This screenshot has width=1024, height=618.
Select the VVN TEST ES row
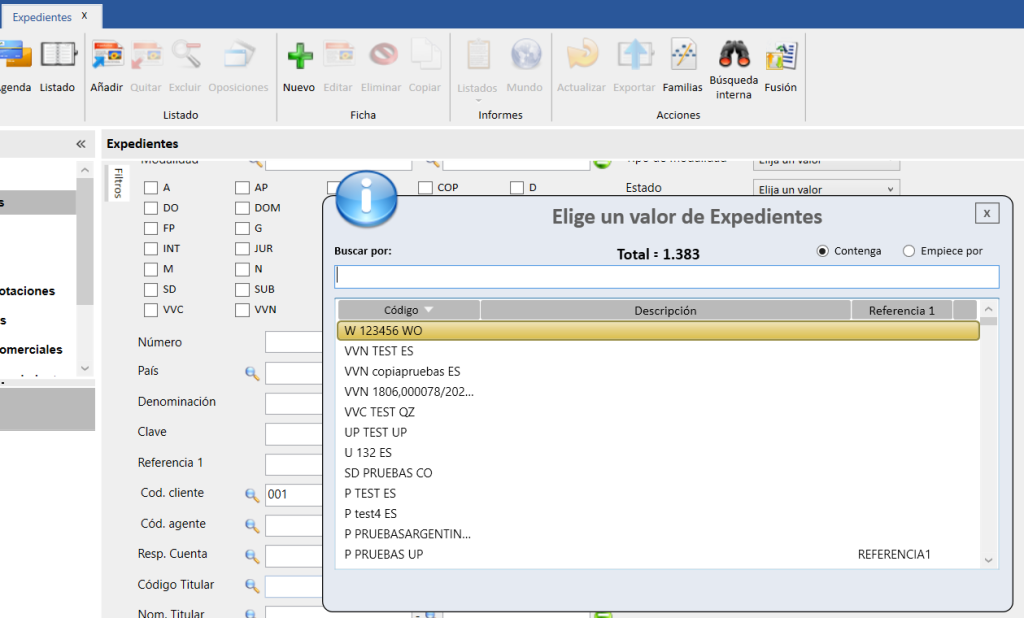click(378, 351)
